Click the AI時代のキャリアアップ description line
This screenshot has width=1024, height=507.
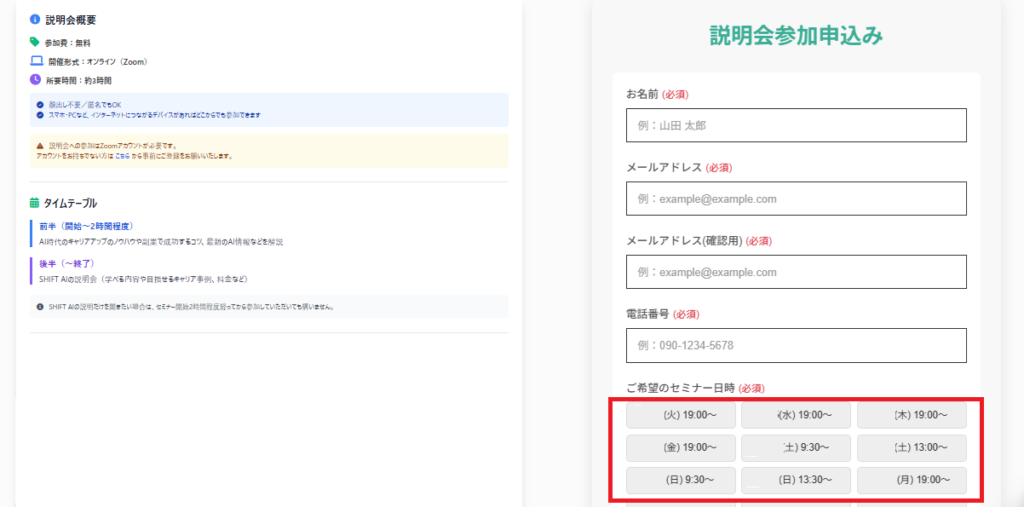[x=161, y=242]
